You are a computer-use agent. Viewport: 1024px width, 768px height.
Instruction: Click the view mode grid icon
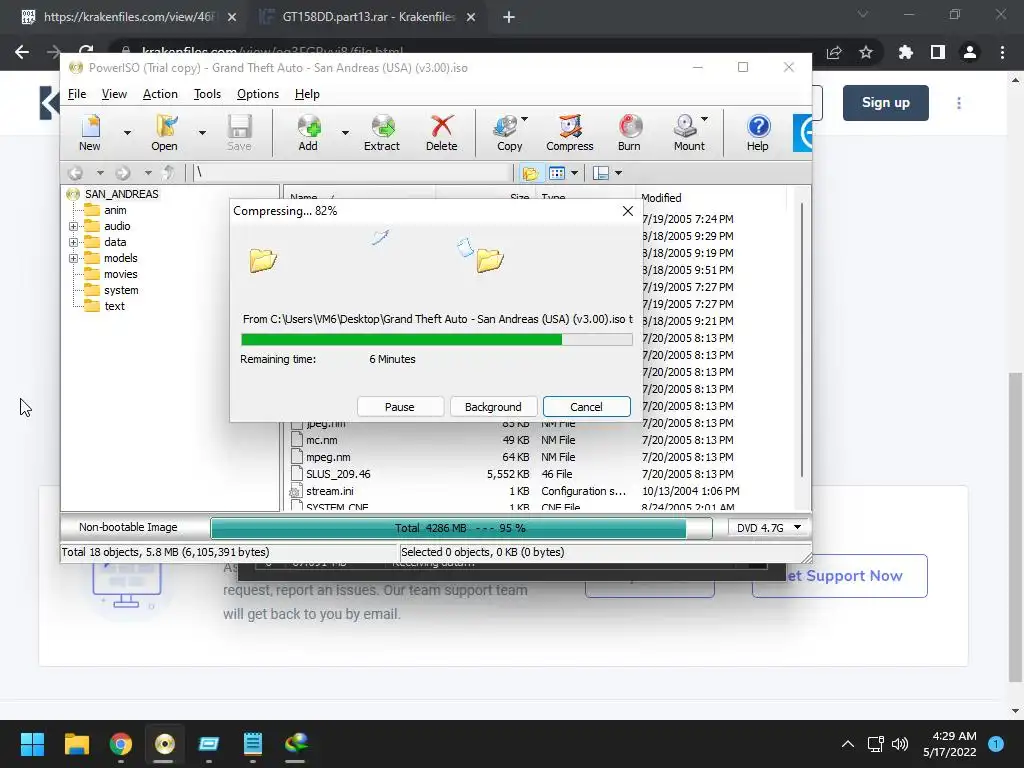point(556,173)
